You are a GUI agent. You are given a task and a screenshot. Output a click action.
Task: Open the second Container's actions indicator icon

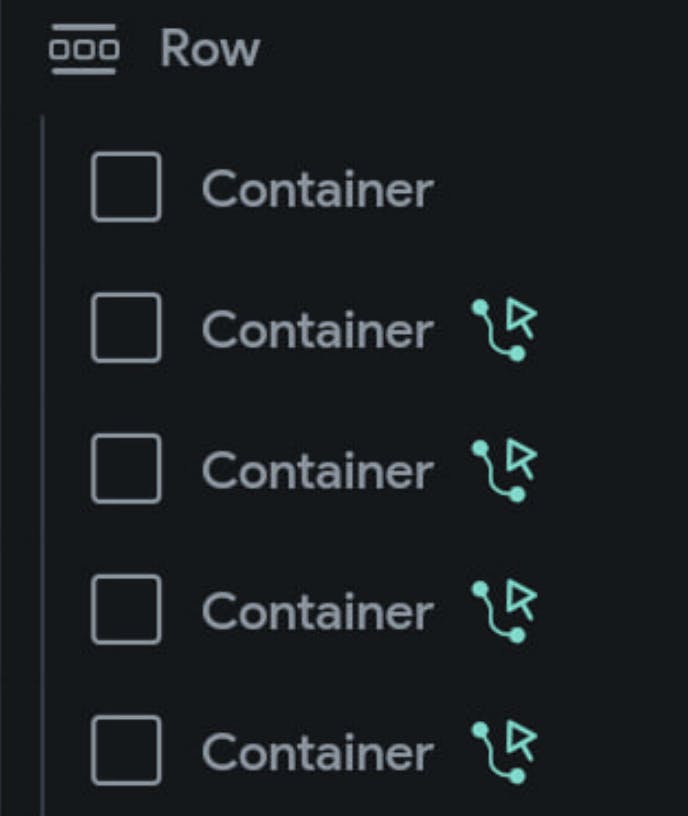click(x=505, y=329)
